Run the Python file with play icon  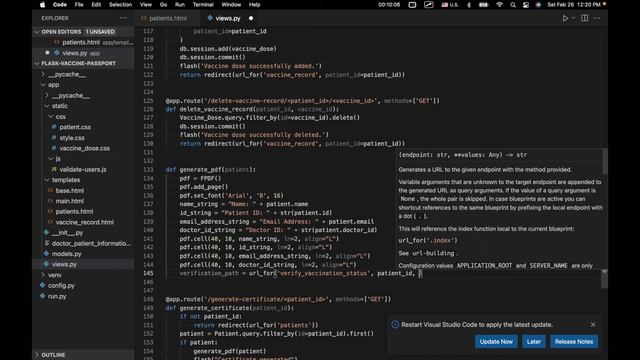tap(565, 18)
